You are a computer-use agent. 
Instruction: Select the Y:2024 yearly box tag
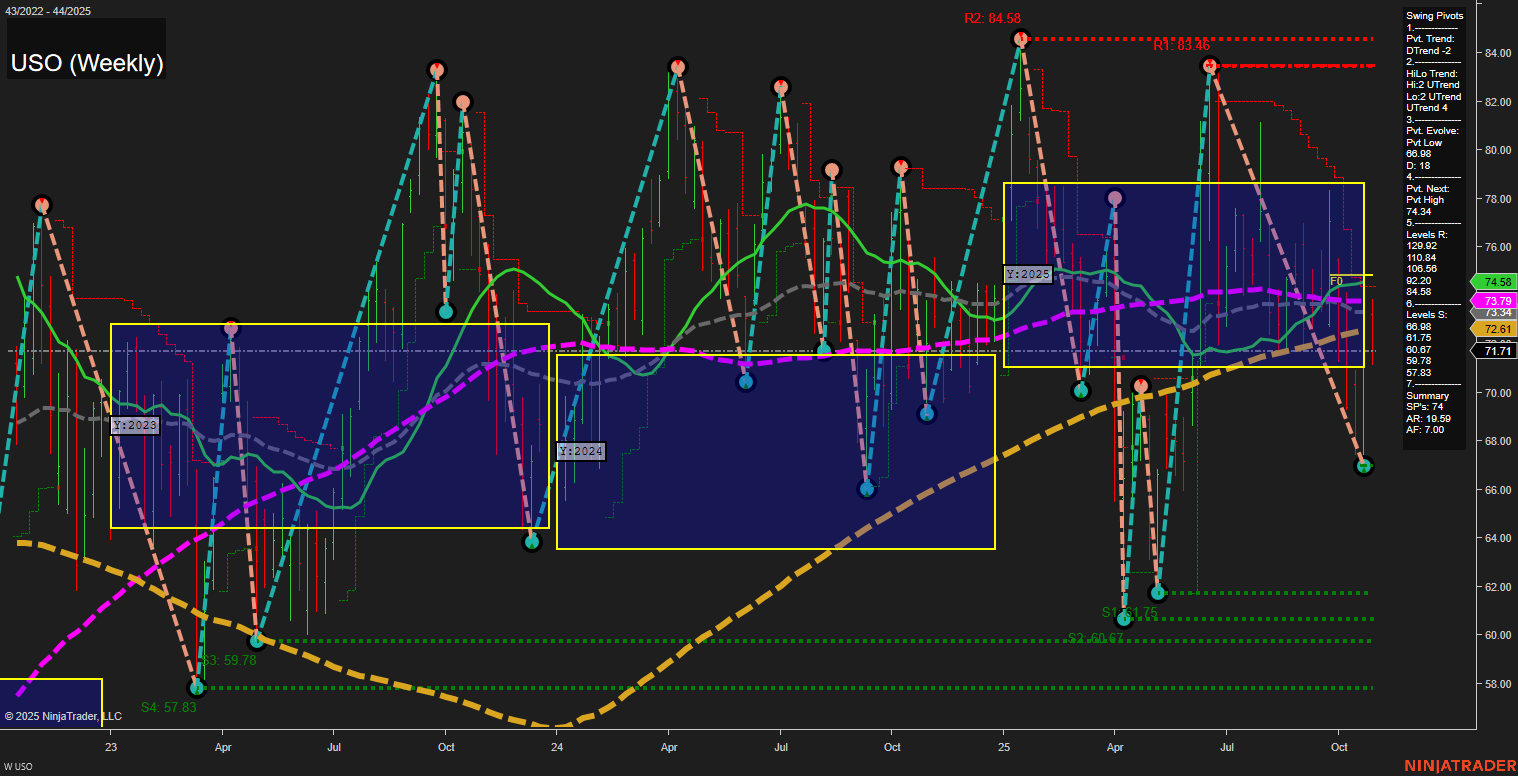[581, 451]
